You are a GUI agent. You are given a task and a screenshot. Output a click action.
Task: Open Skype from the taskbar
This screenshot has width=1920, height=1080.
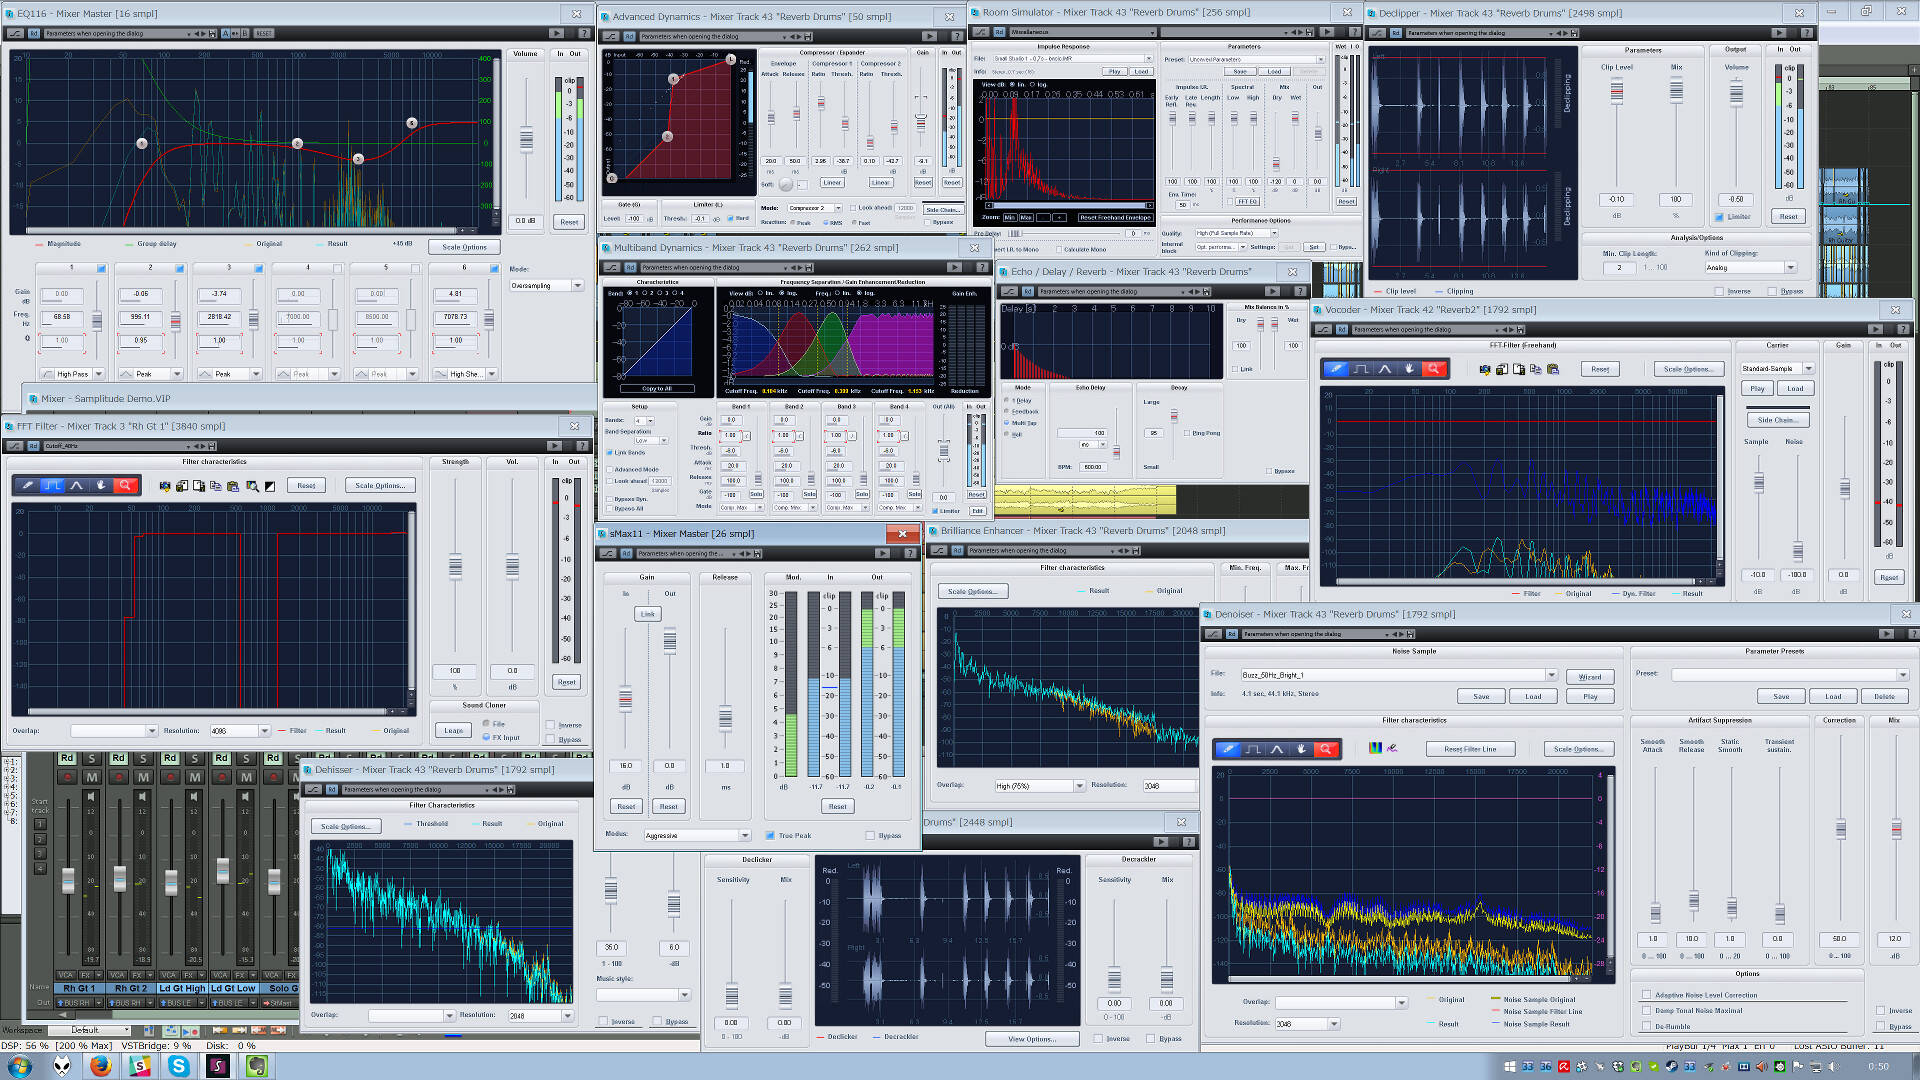tap(179, 1066)
